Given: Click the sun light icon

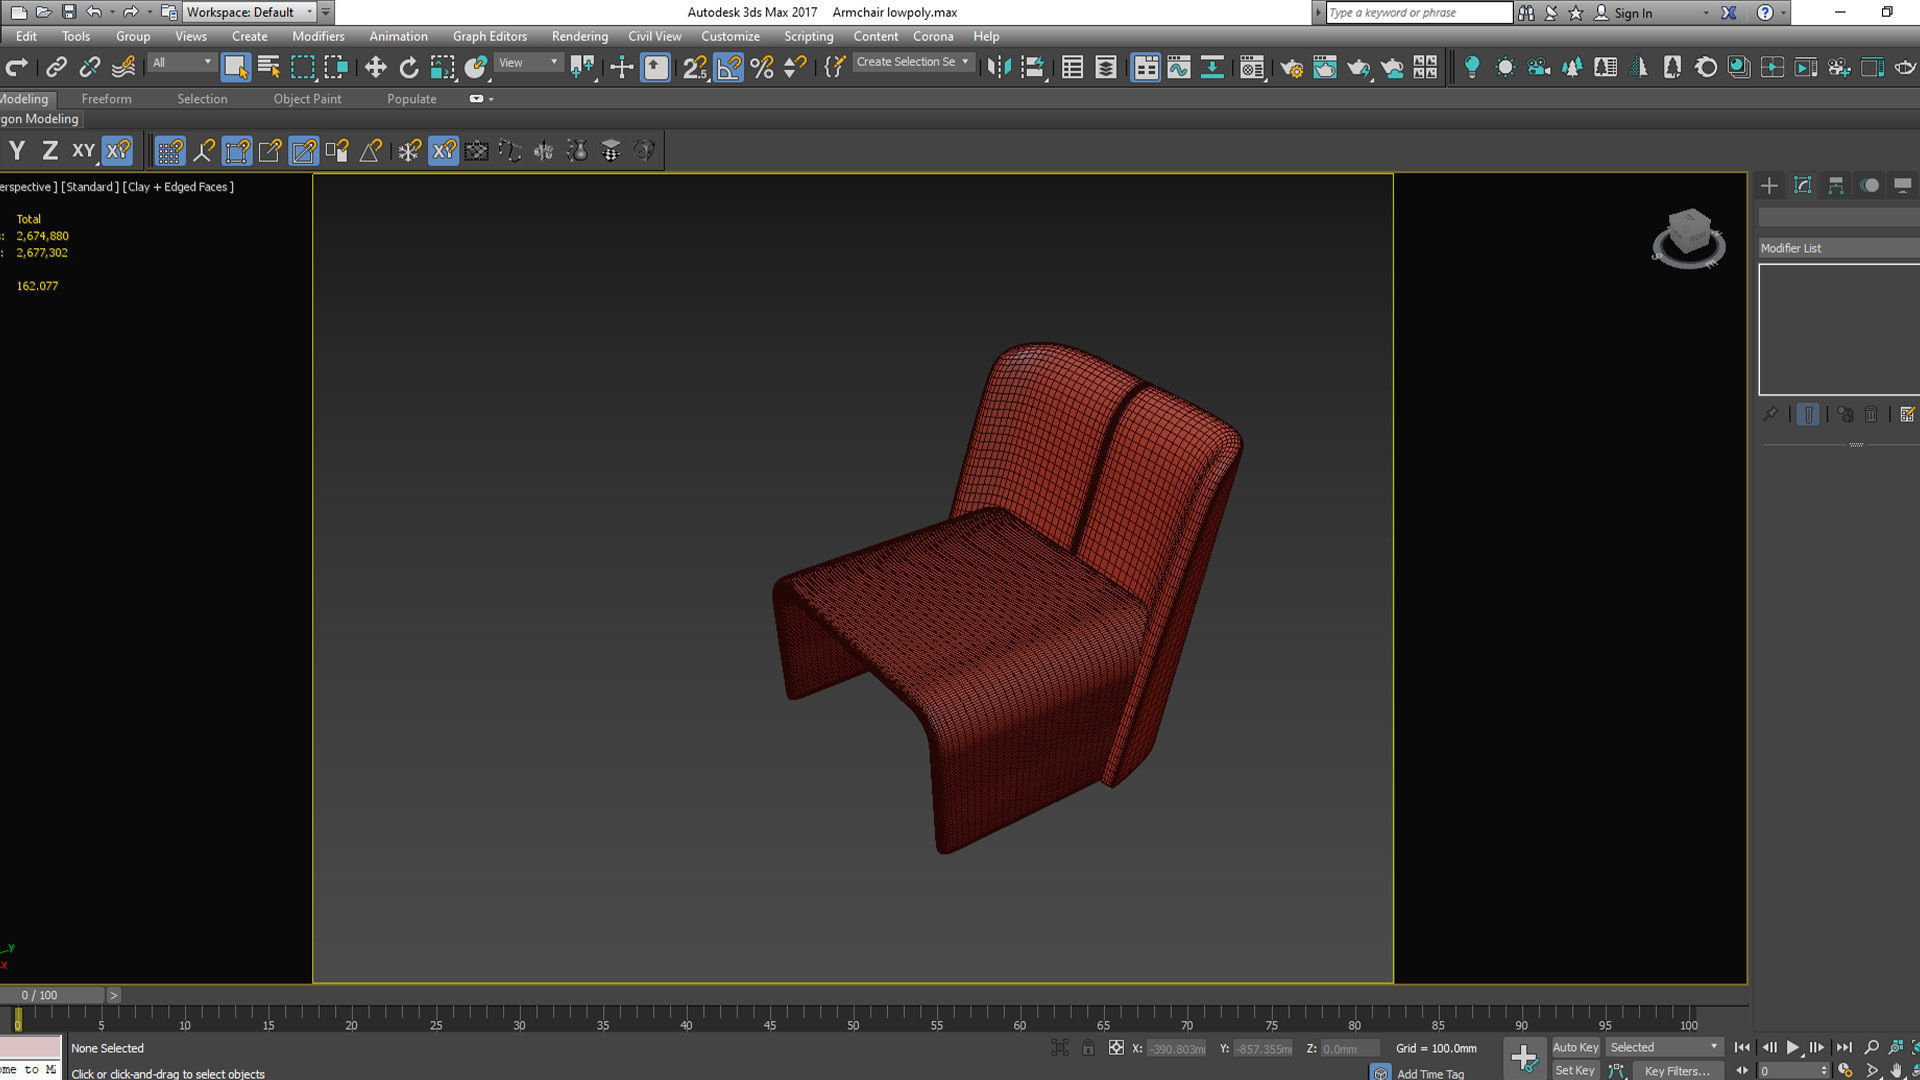Looking at the screenshot, I should (1505, 67).
